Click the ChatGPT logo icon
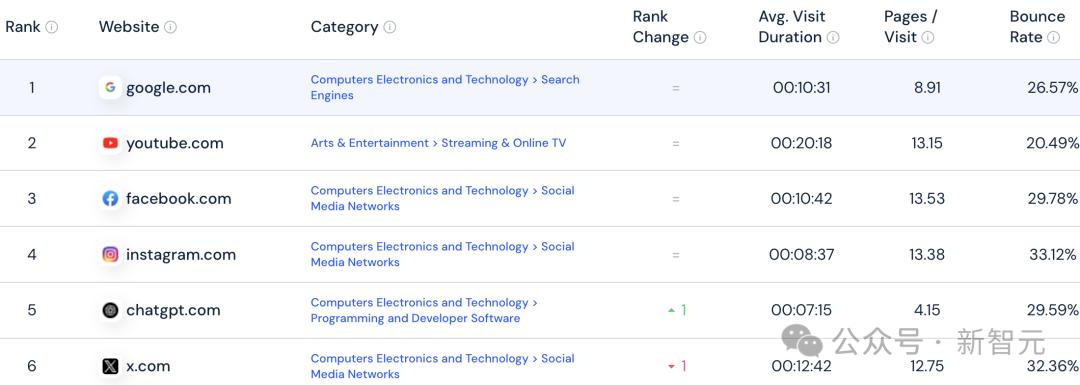1080x385 pixels. click(110, 311)
